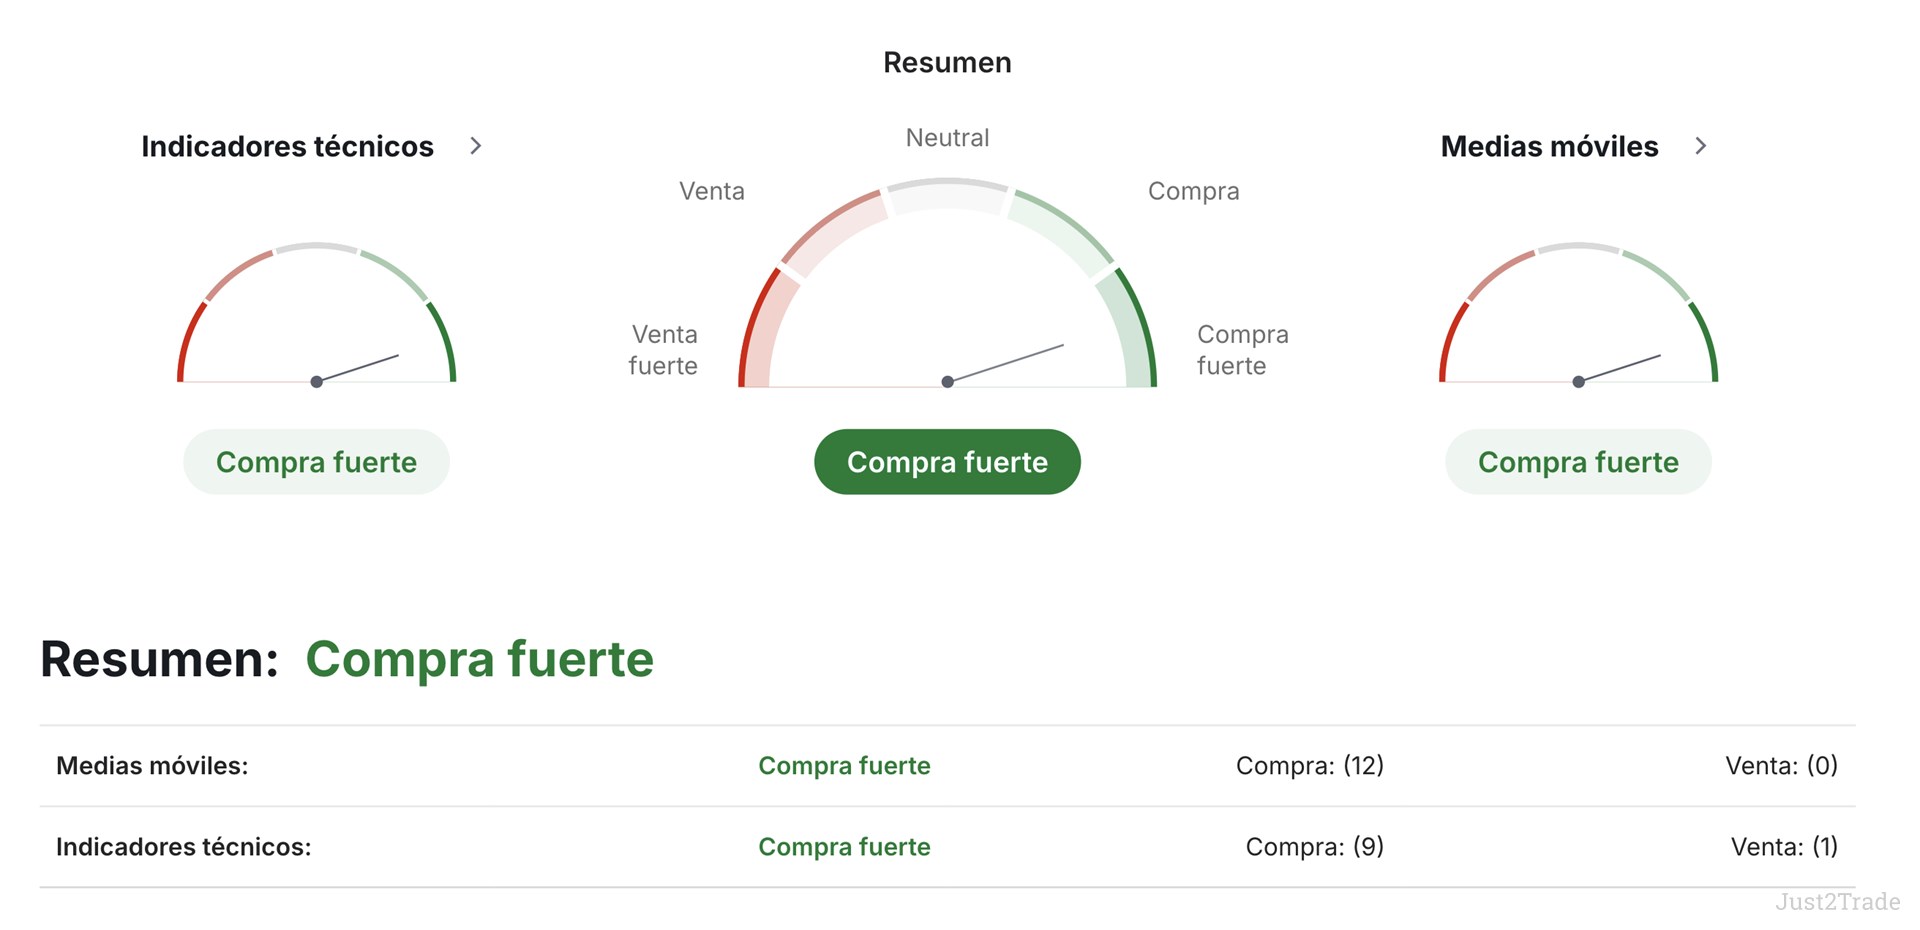Expand the Indicadores técnicos chevron arrow
Screen dimensions: 1920x930
click(x=476, y=146)
